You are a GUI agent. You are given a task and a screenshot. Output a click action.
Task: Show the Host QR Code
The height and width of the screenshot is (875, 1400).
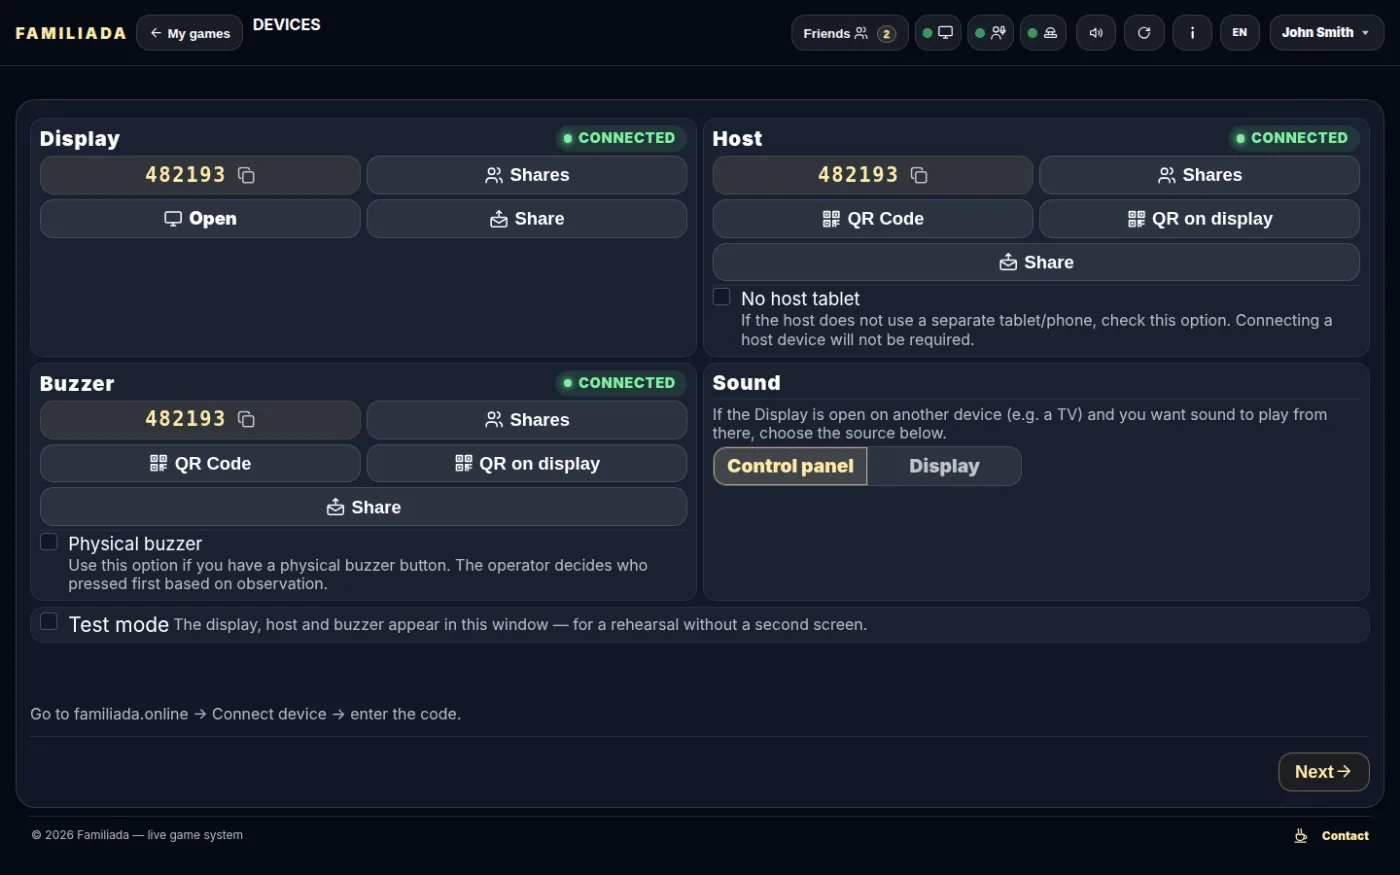tap(873, 219)
